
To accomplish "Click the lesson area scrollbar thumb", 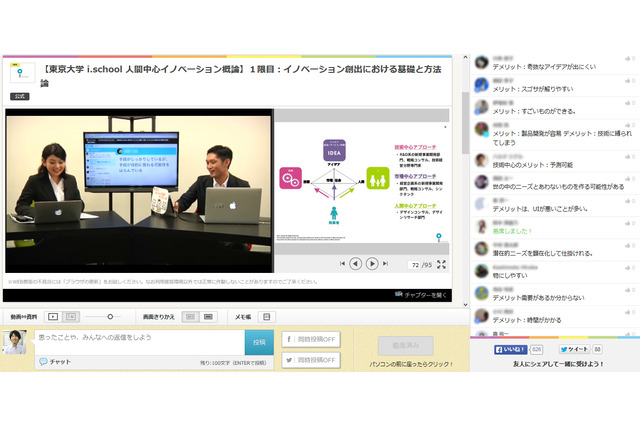I will point(465,122).
